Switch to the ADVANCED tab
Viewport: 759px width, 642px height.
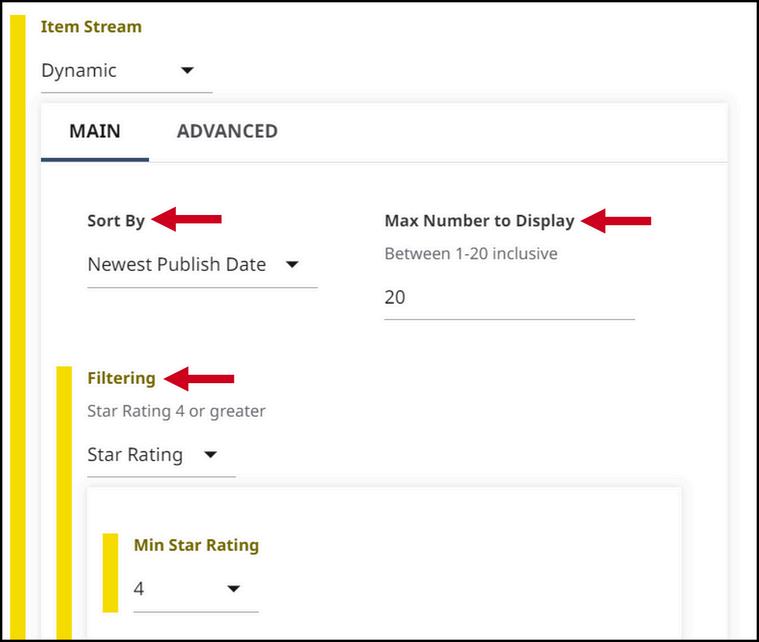click(227, 132)
